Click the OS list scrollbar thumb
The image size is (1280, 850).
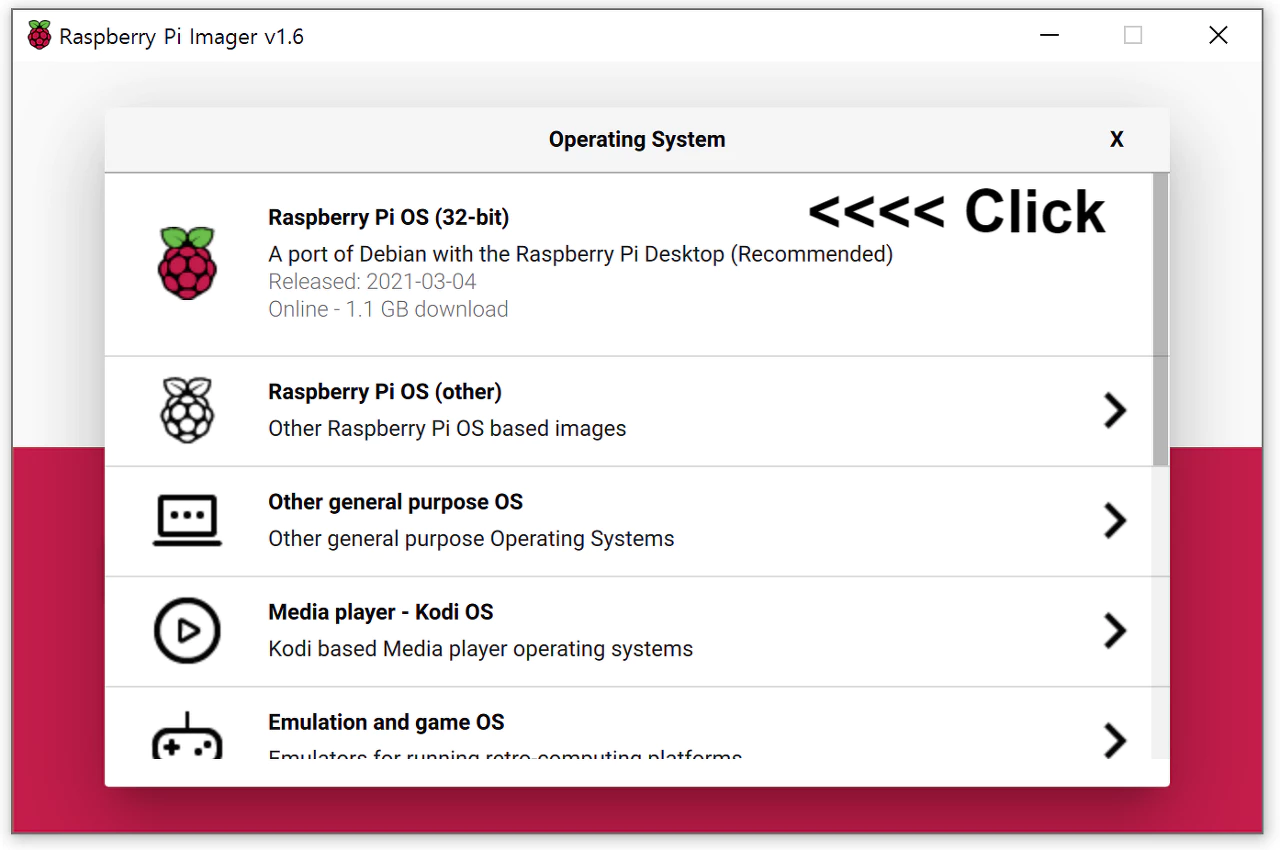click(x=1160, y=320)
